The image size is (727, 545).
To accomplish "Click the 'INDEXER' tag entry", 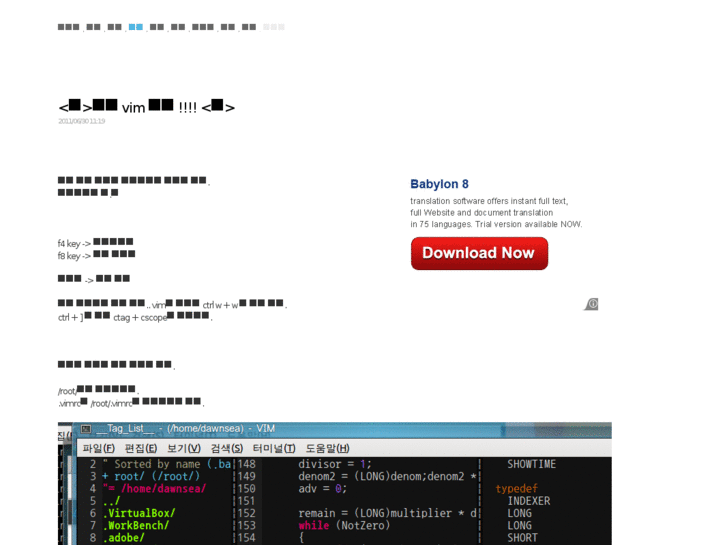I will [x=529, y=501].
